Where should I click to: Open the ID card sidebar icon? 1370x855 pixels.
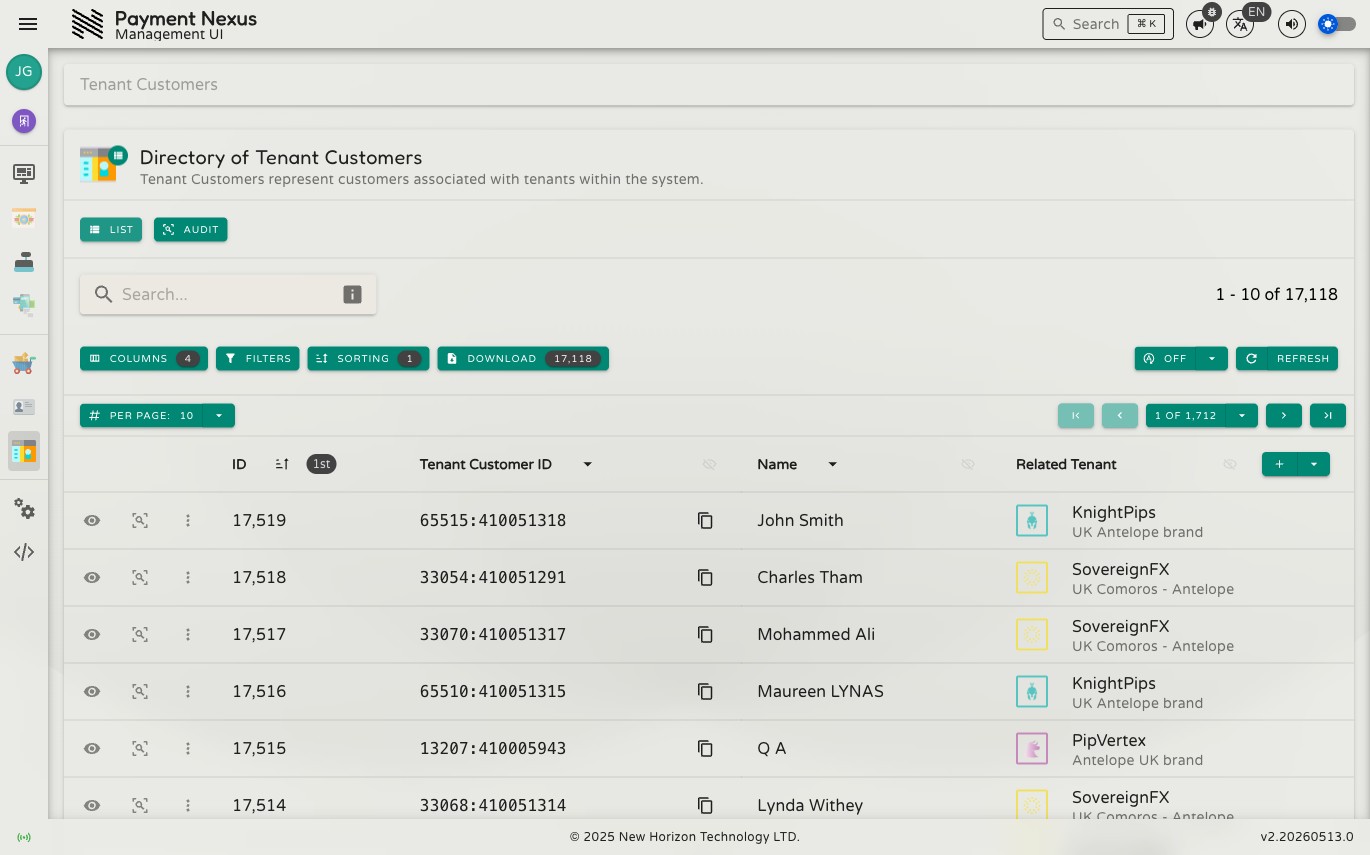(x=24, y=407)
